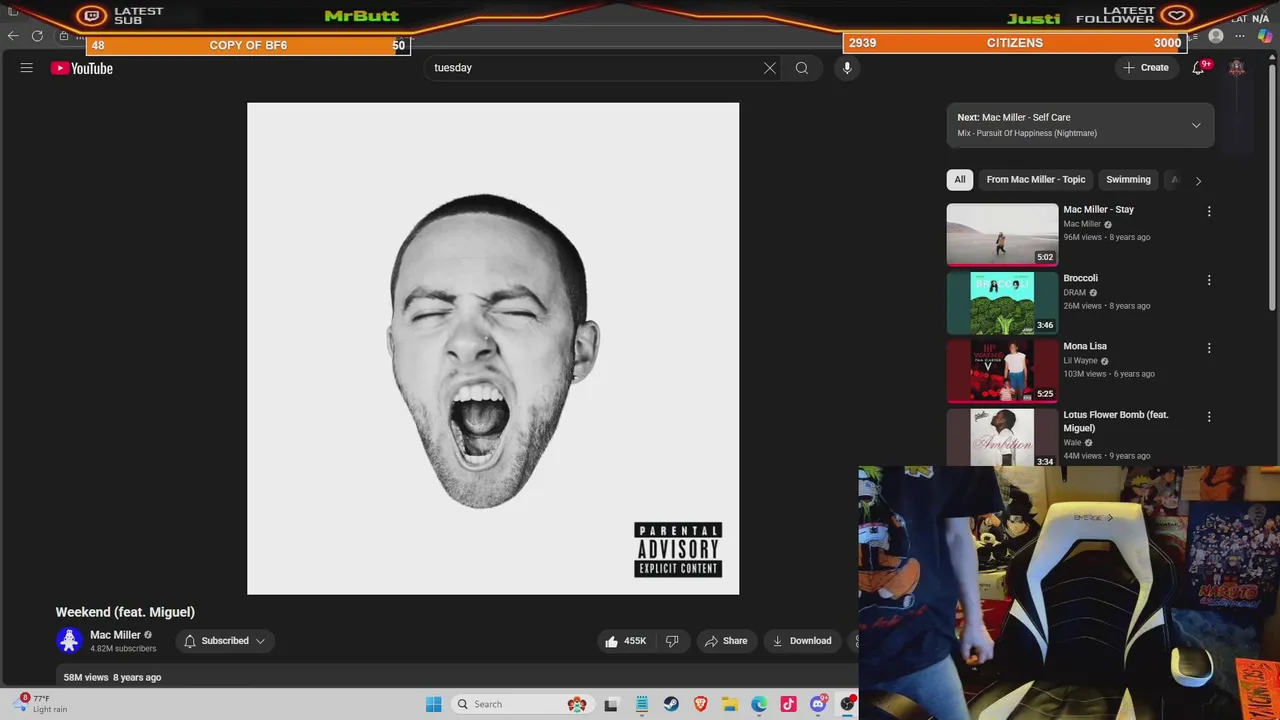Open Discord from the taskbar
Viewport: 1280px width, 720px height.
818,704
